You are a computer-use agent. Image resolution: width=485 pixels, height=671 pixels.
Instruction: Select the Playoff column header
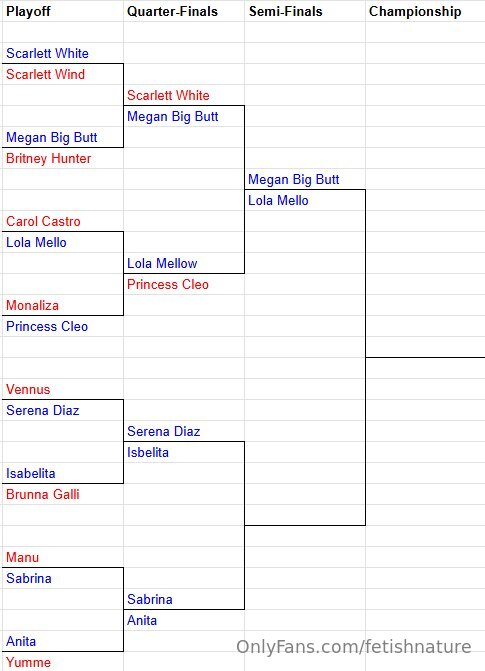pos(63,11)
